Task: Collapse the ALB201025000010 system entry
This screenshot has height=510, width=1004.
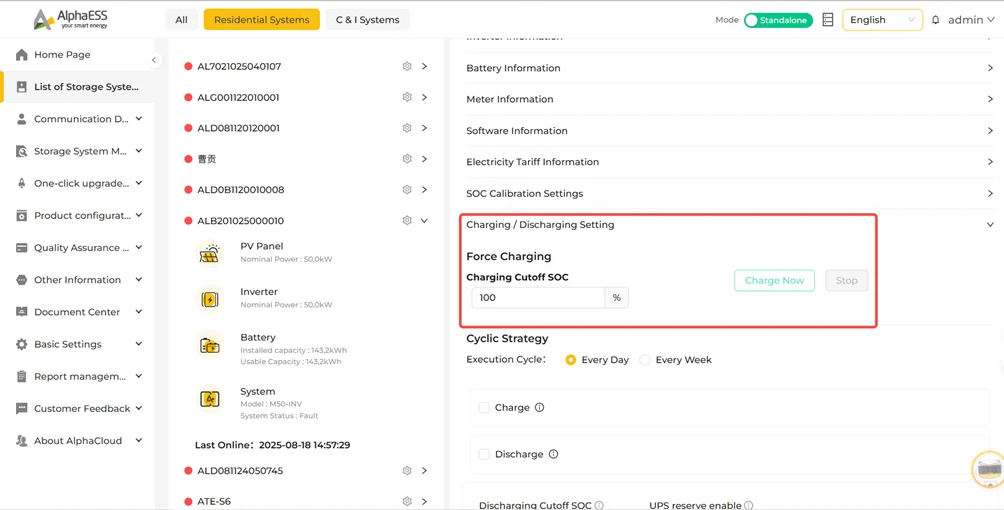Action: 424,220
